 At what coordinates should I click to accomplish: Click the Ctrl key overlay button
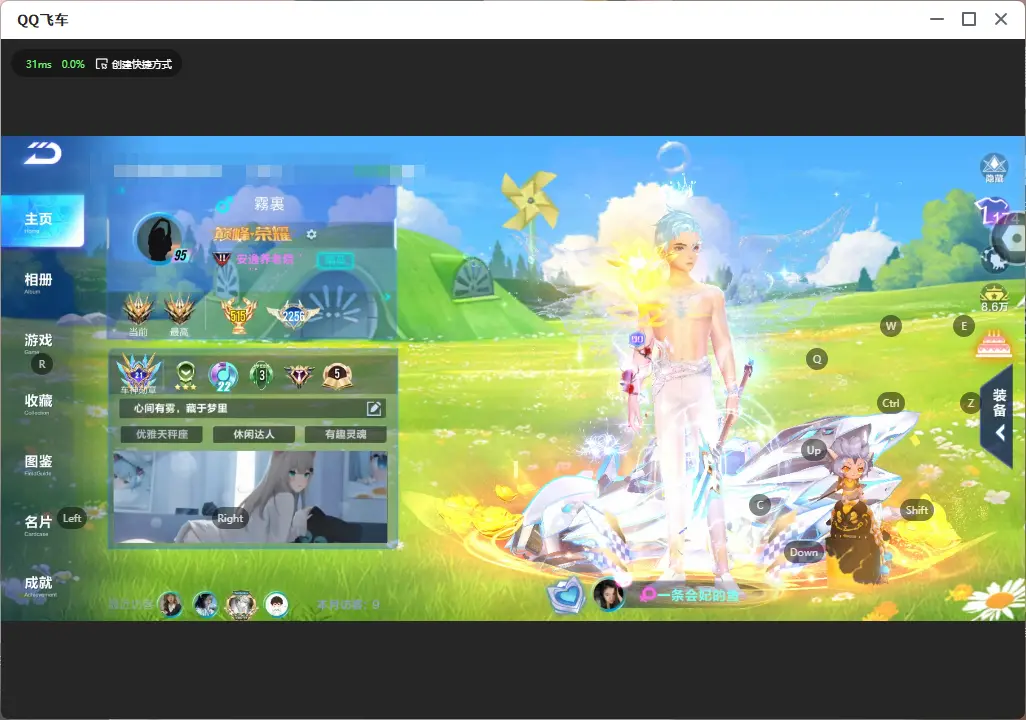891,403
